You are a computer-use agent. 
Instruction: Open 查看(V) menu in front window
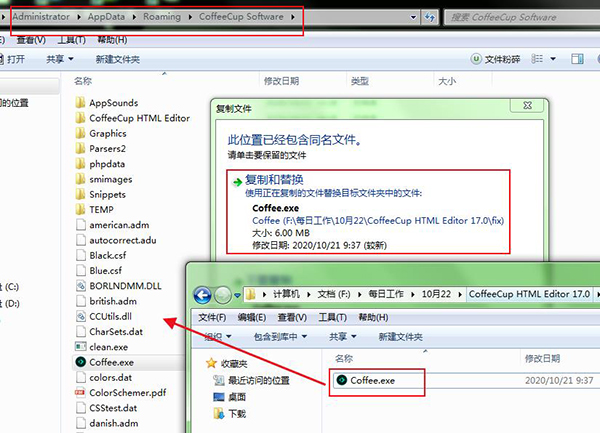click(292, 317)
